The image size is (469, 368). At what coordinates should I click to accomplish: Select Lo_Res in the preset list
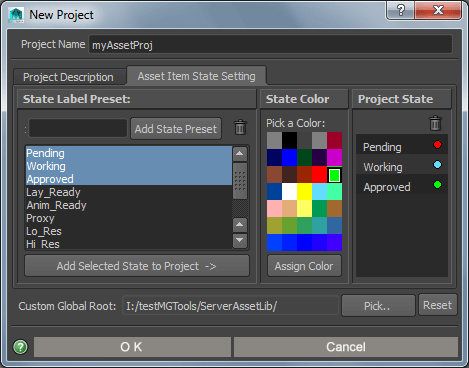coord(129,231)
